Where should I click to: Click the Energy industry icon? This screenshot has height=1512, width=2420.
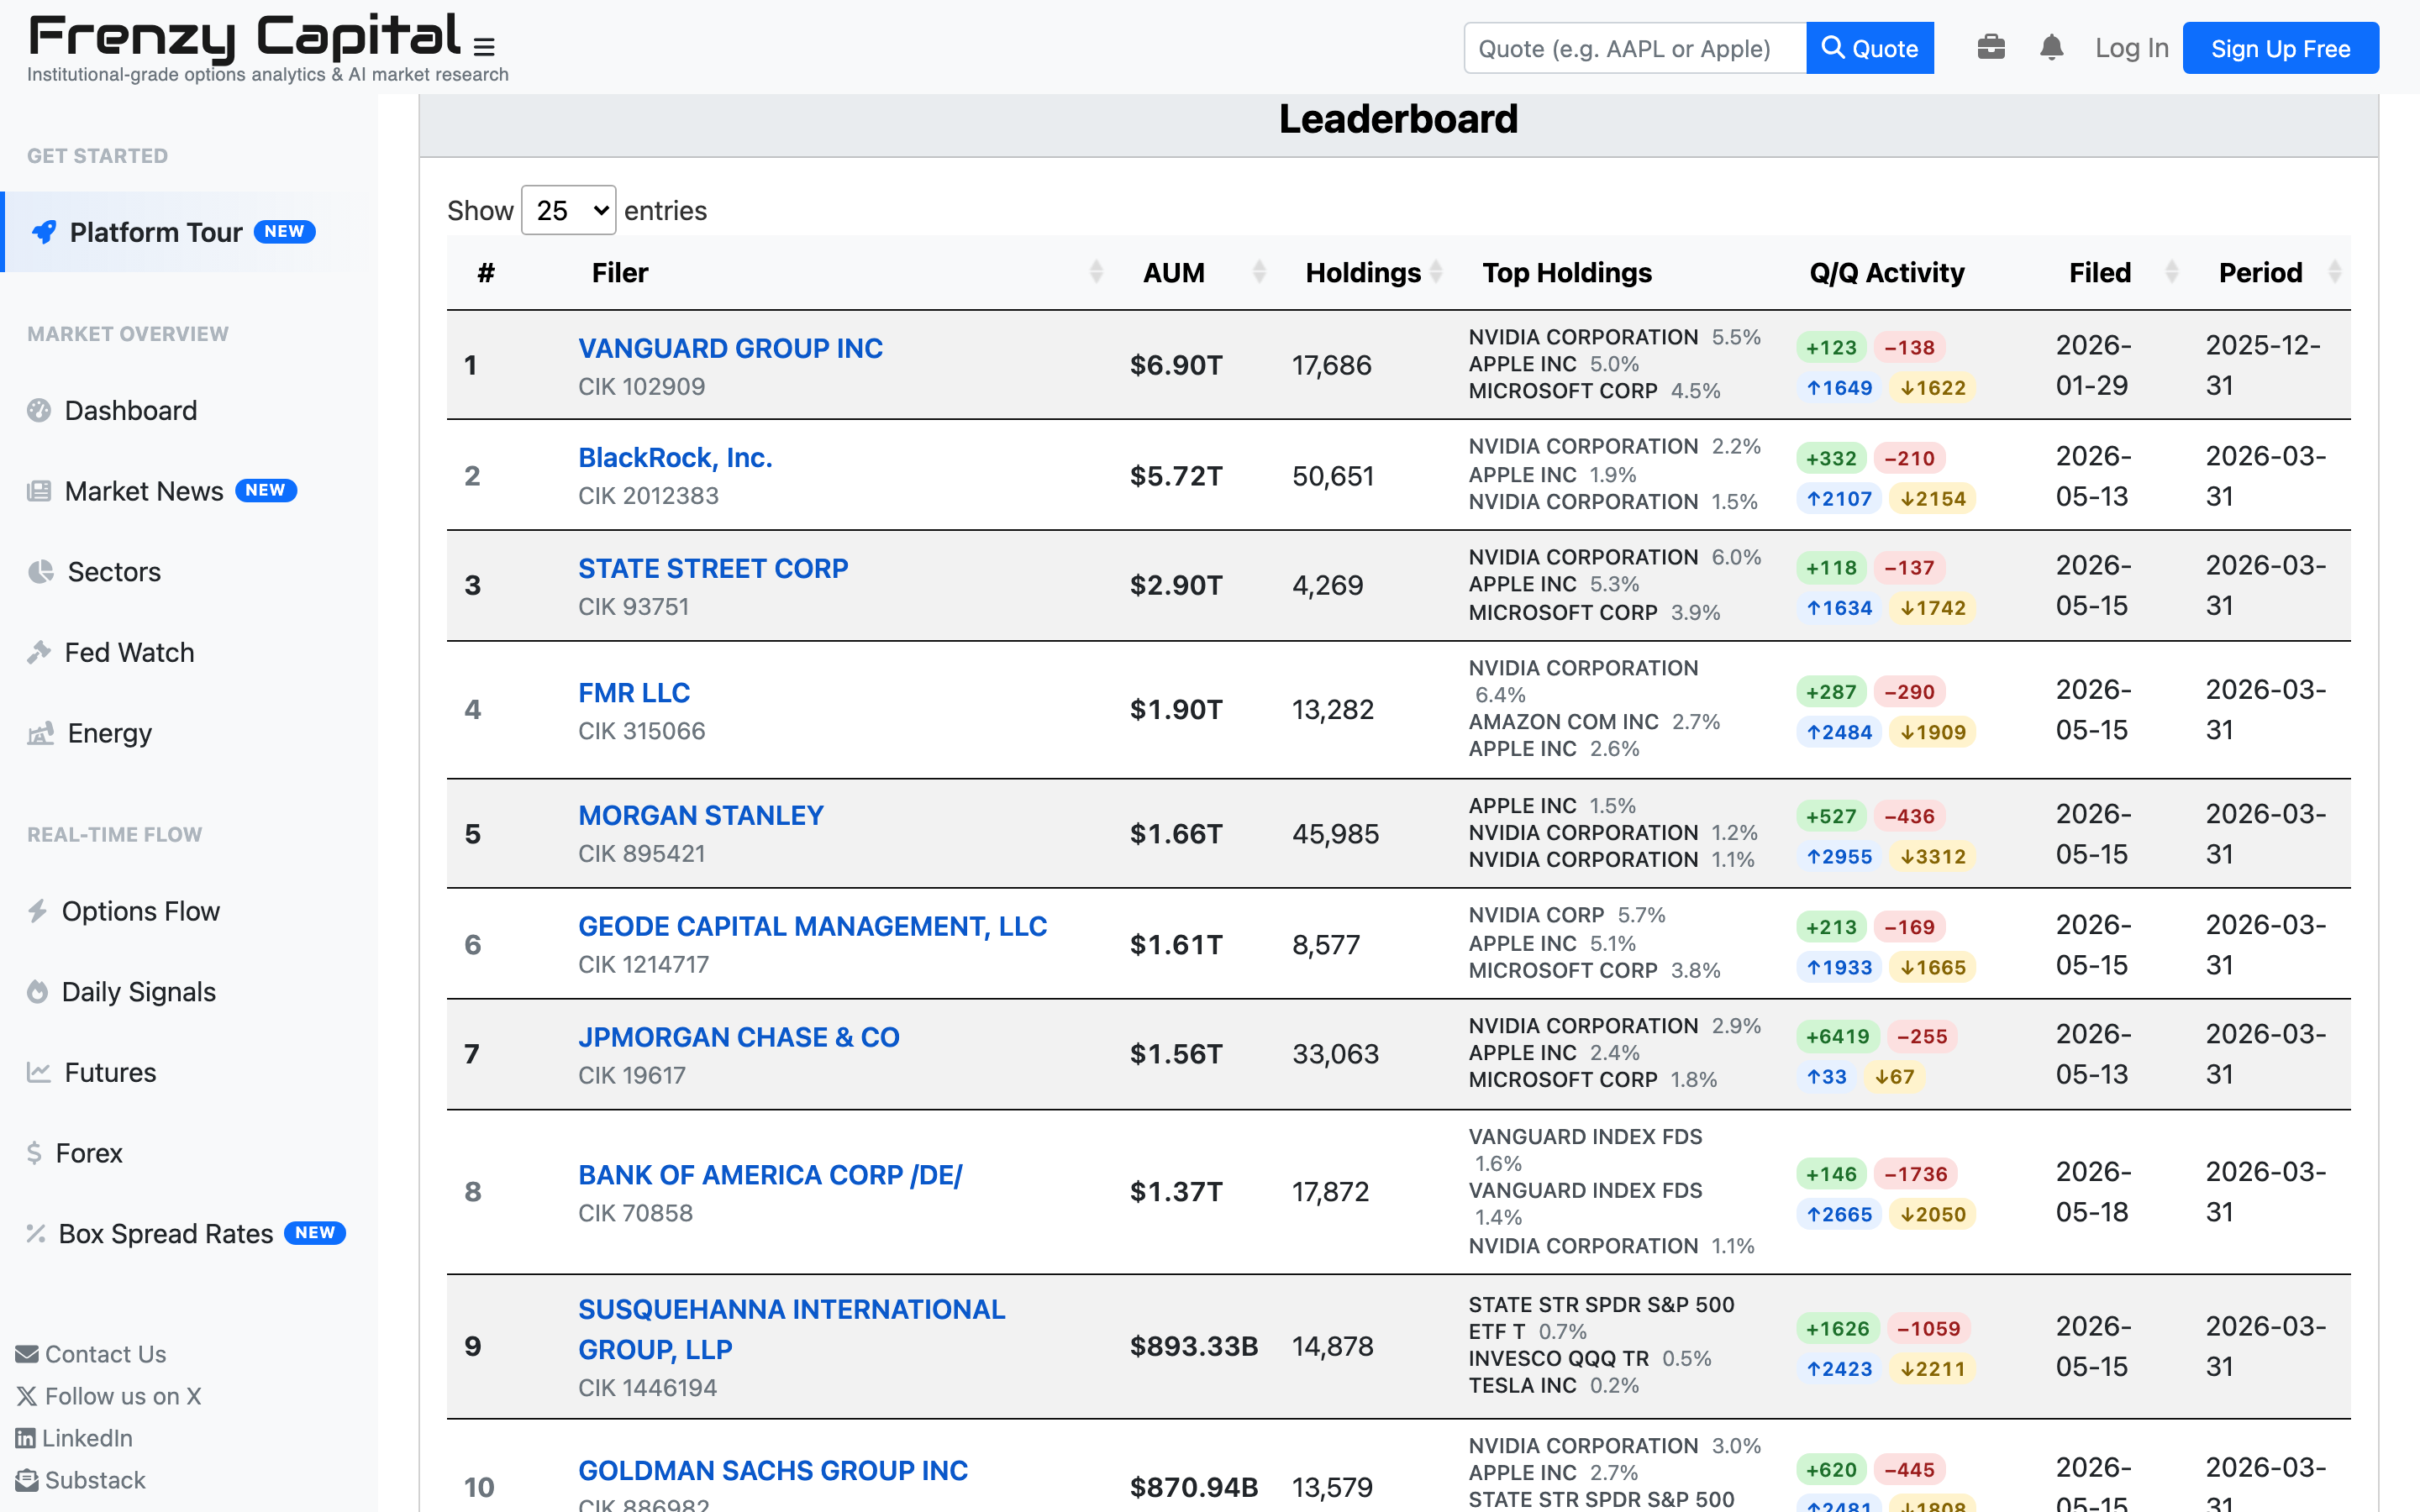pyautogui.click(x=41, y=733)
